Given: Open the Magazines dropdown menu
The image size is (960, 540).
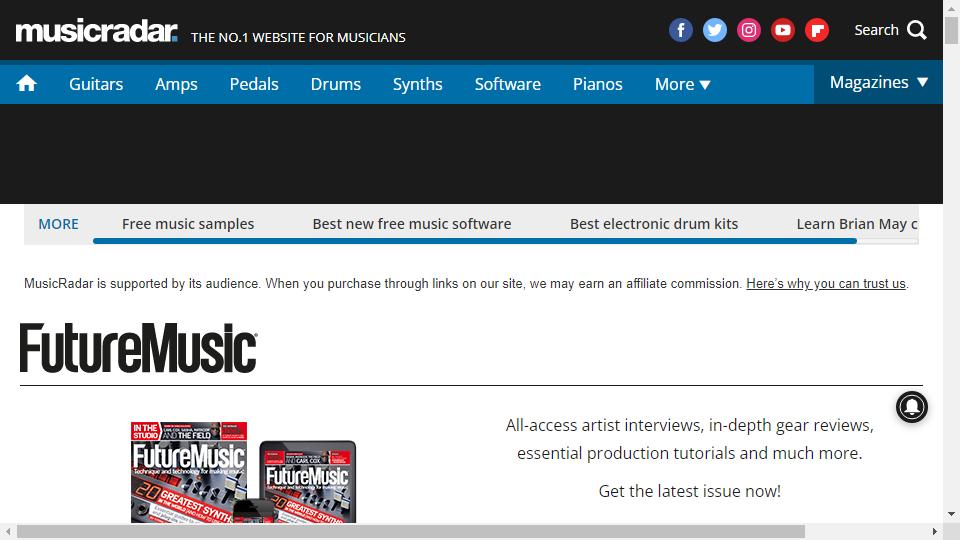Looking at the screenshot, I should (879, 82).
